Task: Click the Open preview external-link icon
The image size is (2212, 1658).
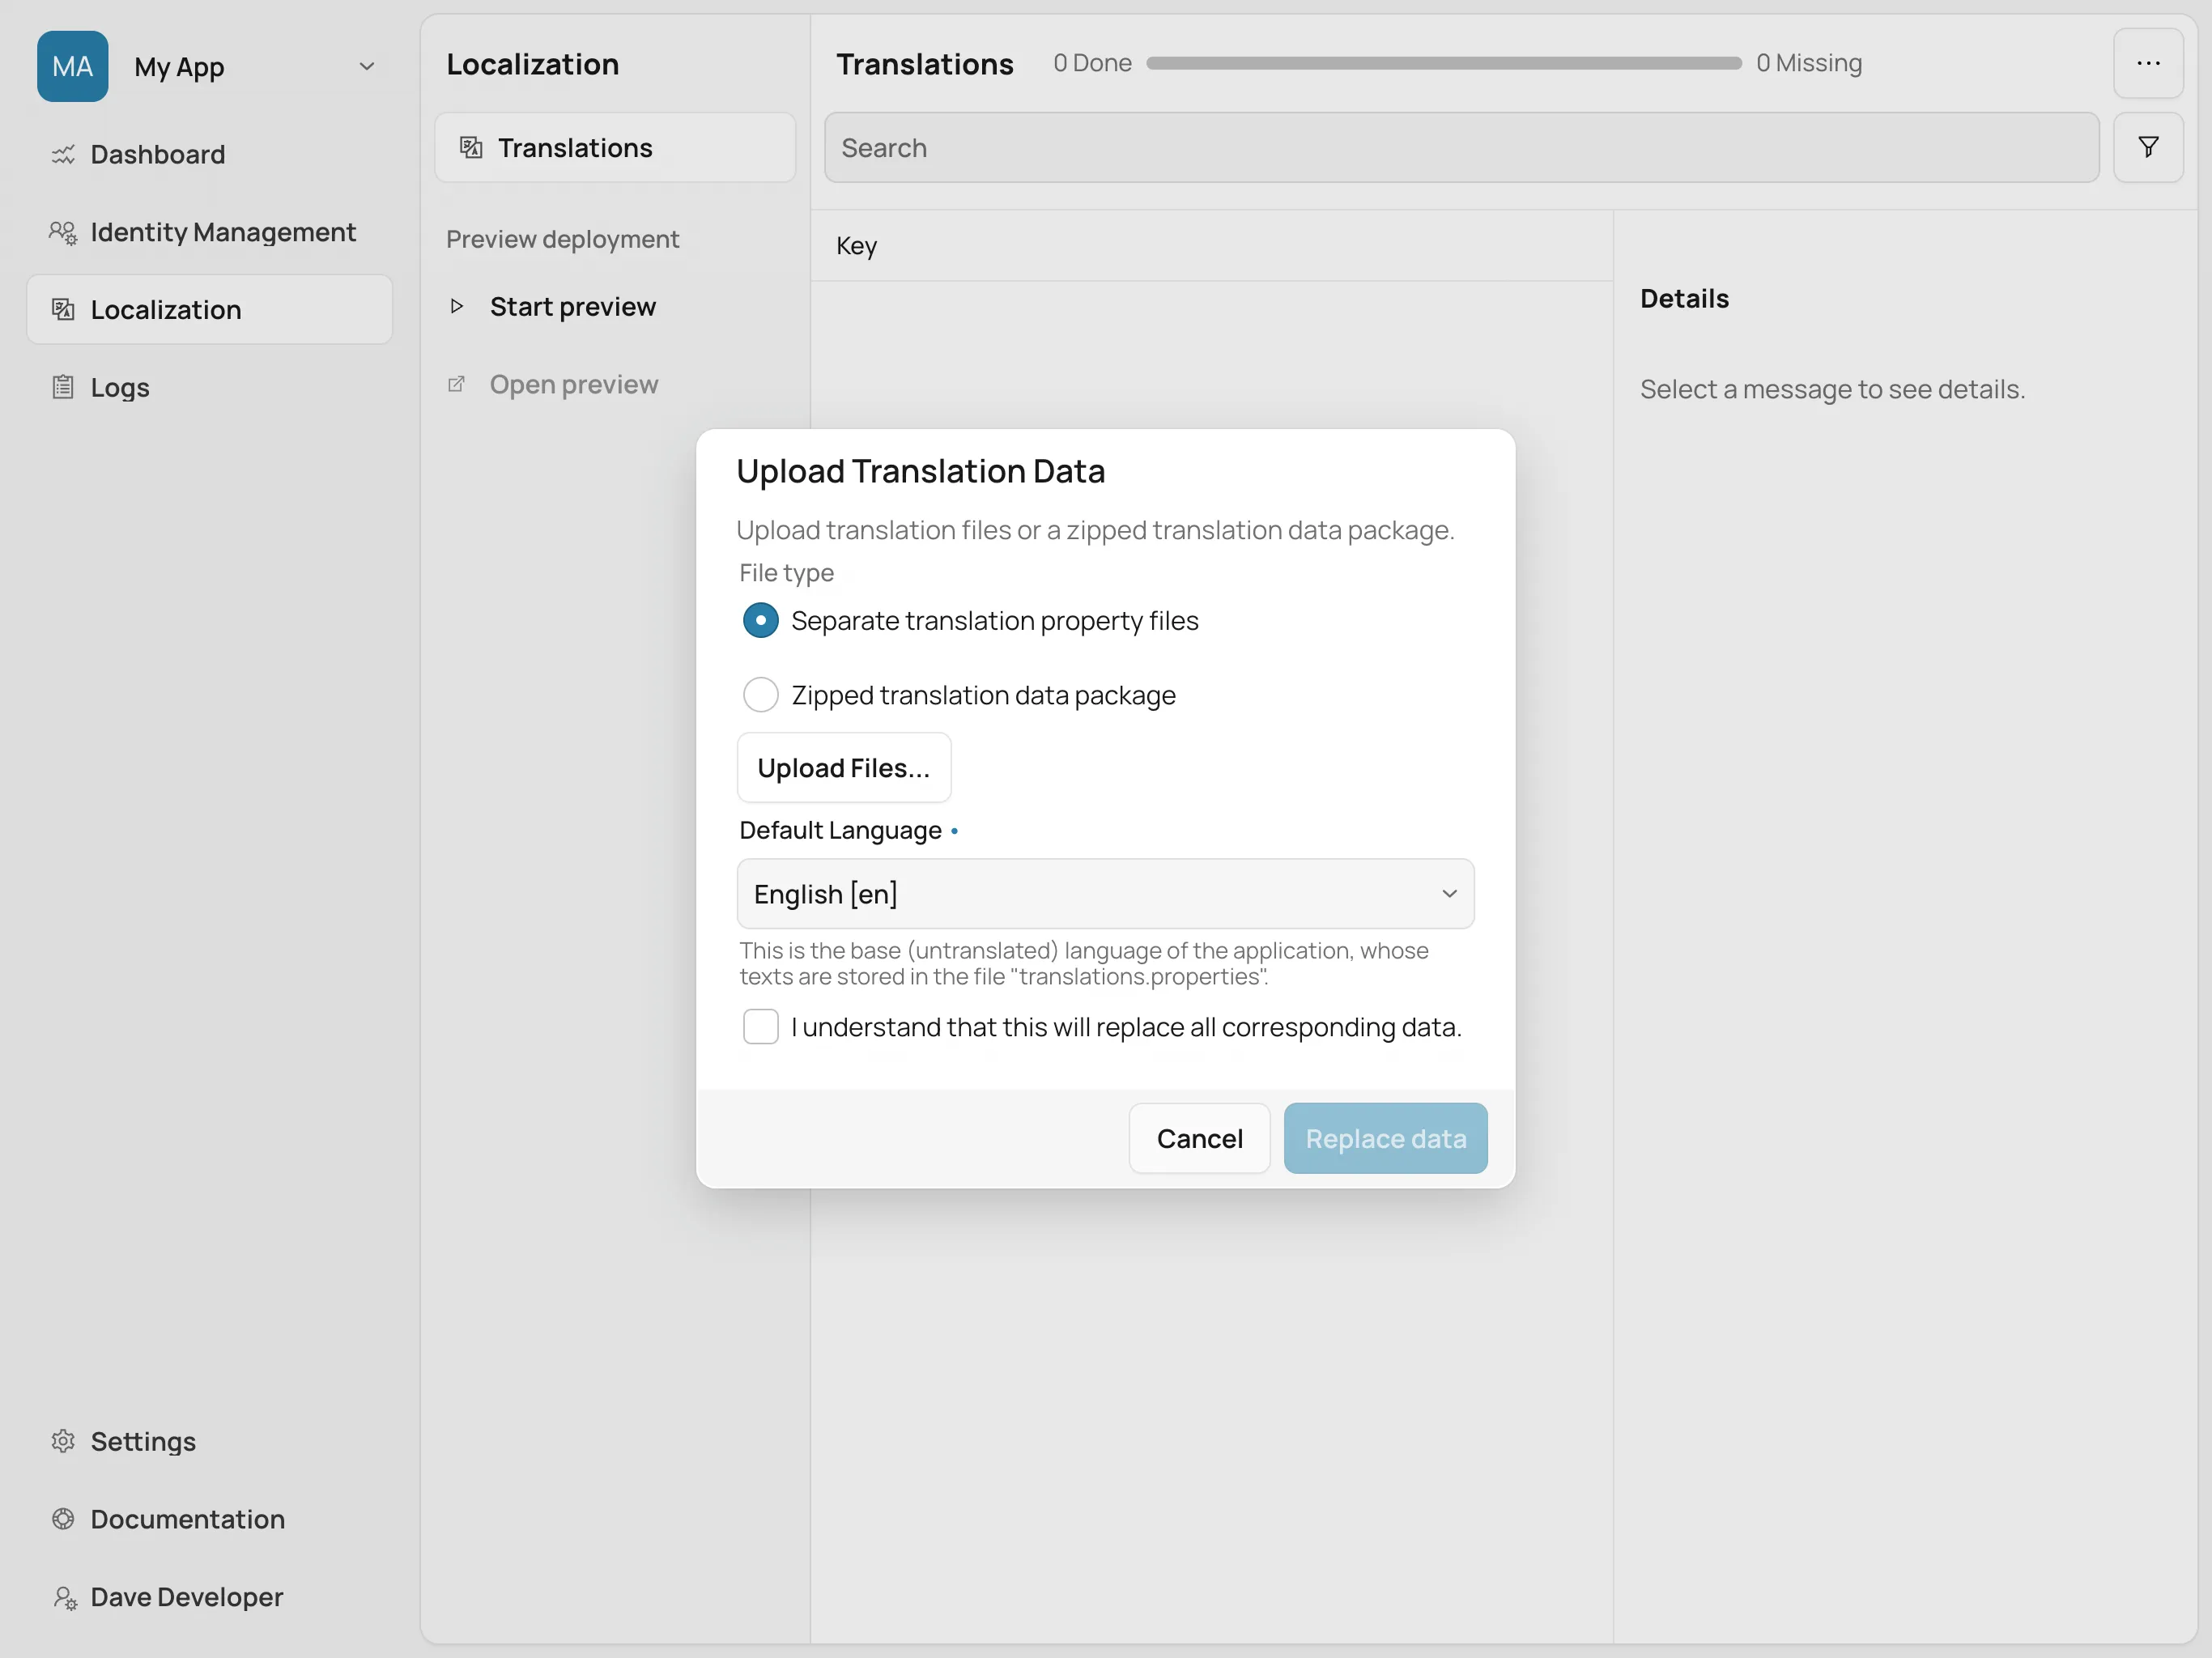Action: [x=457, y=384]
